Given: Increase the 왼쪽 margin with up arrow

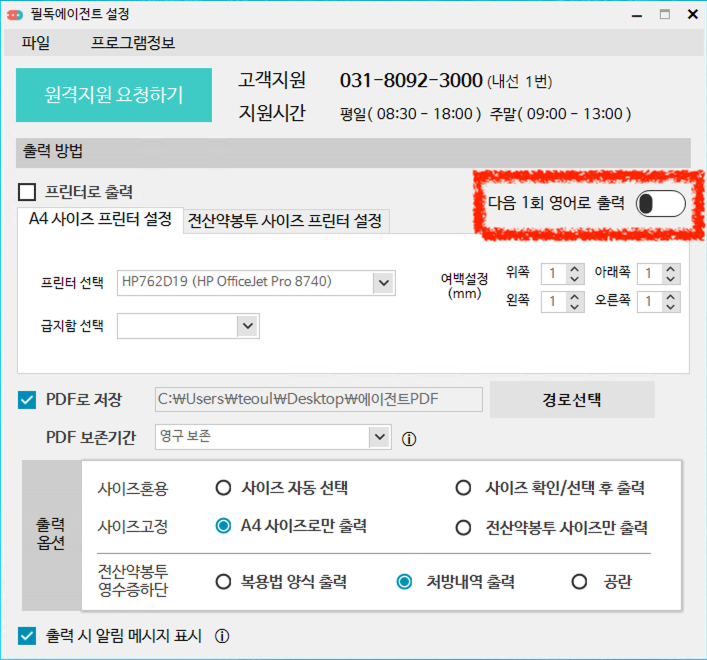Looking at the screenshot, I should tap(575, 296).
